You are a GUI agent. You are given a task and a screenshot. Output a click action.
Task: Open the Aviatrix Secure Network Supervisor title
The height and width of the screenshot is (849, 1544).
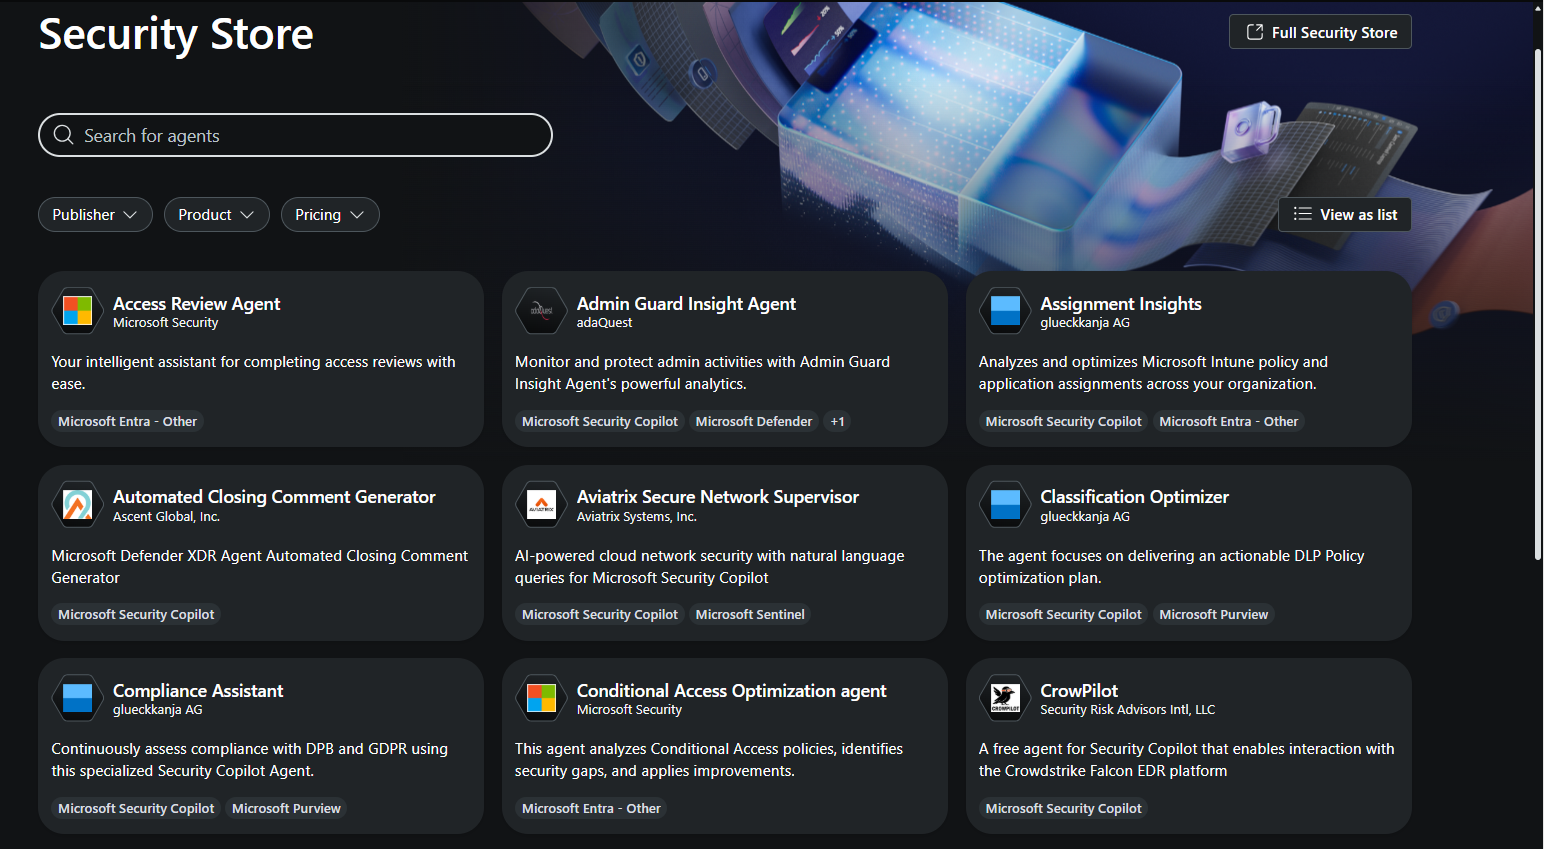tap(718, 497)
